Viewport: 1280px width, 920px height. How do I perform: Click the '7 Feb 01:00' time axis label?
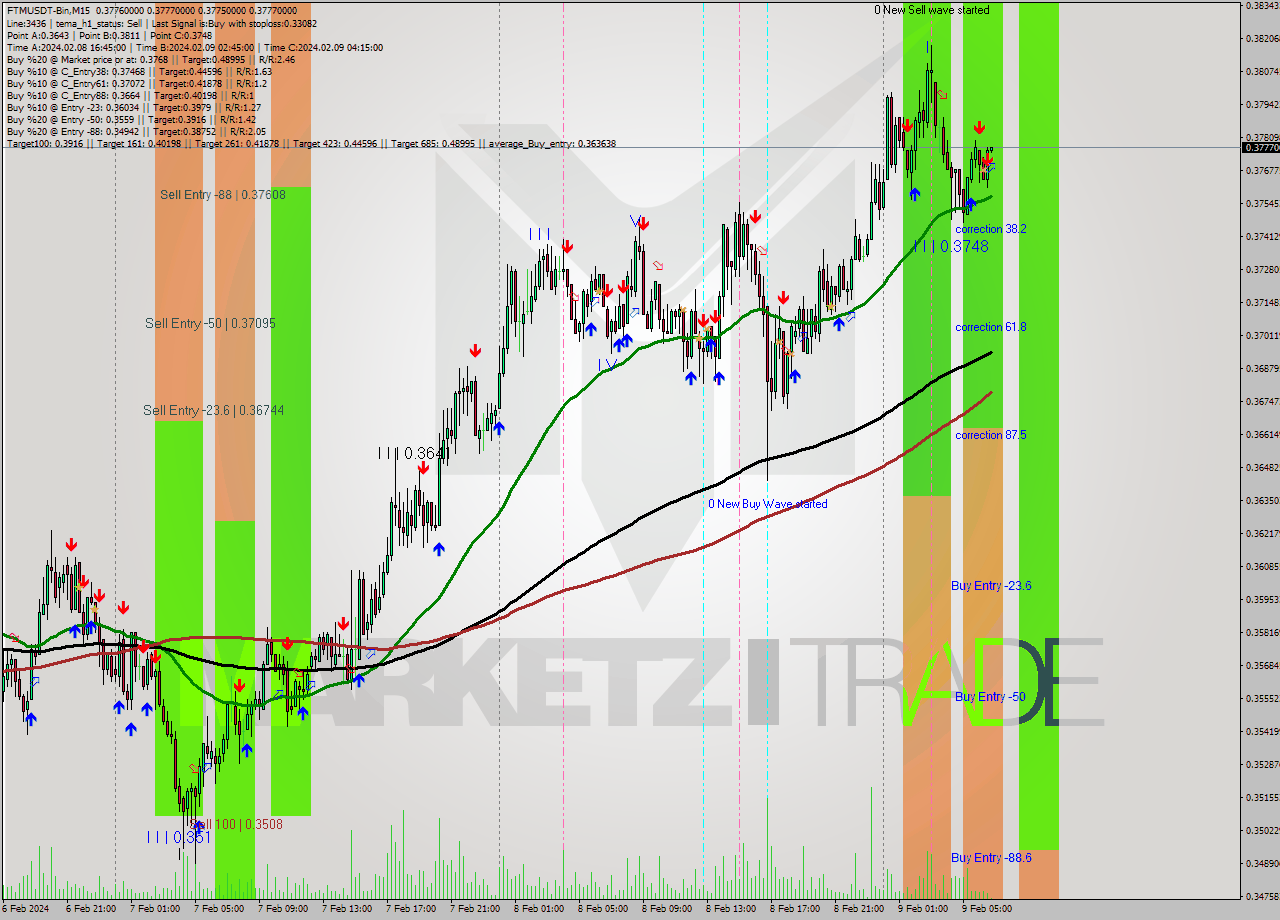pos(154,909)
